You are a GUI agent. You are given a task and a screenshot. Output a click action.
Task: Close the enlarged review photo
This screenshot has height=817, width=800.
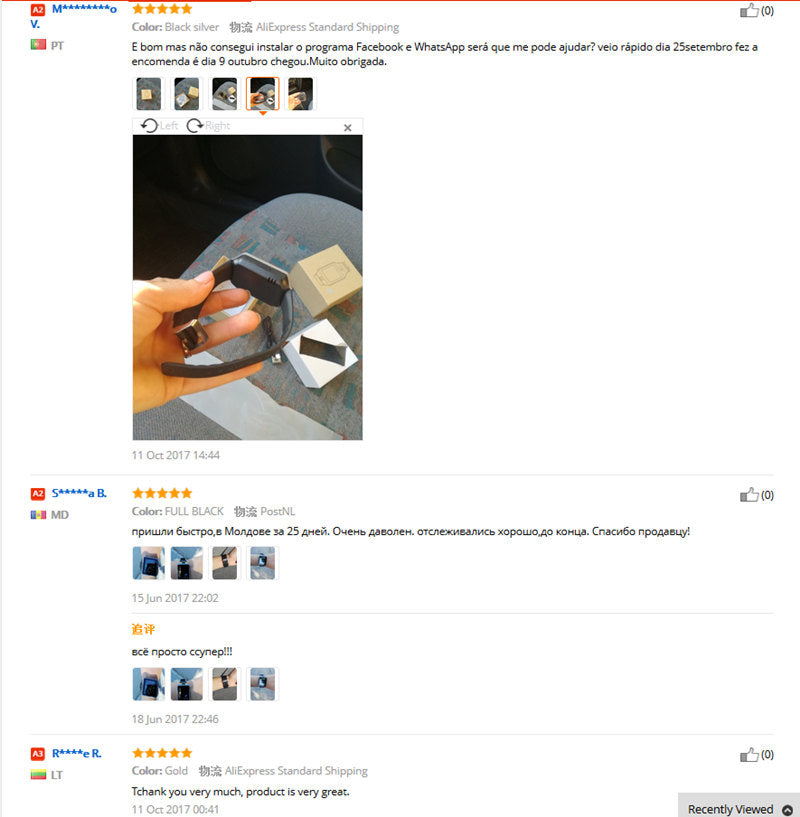[x=348, y=128]
